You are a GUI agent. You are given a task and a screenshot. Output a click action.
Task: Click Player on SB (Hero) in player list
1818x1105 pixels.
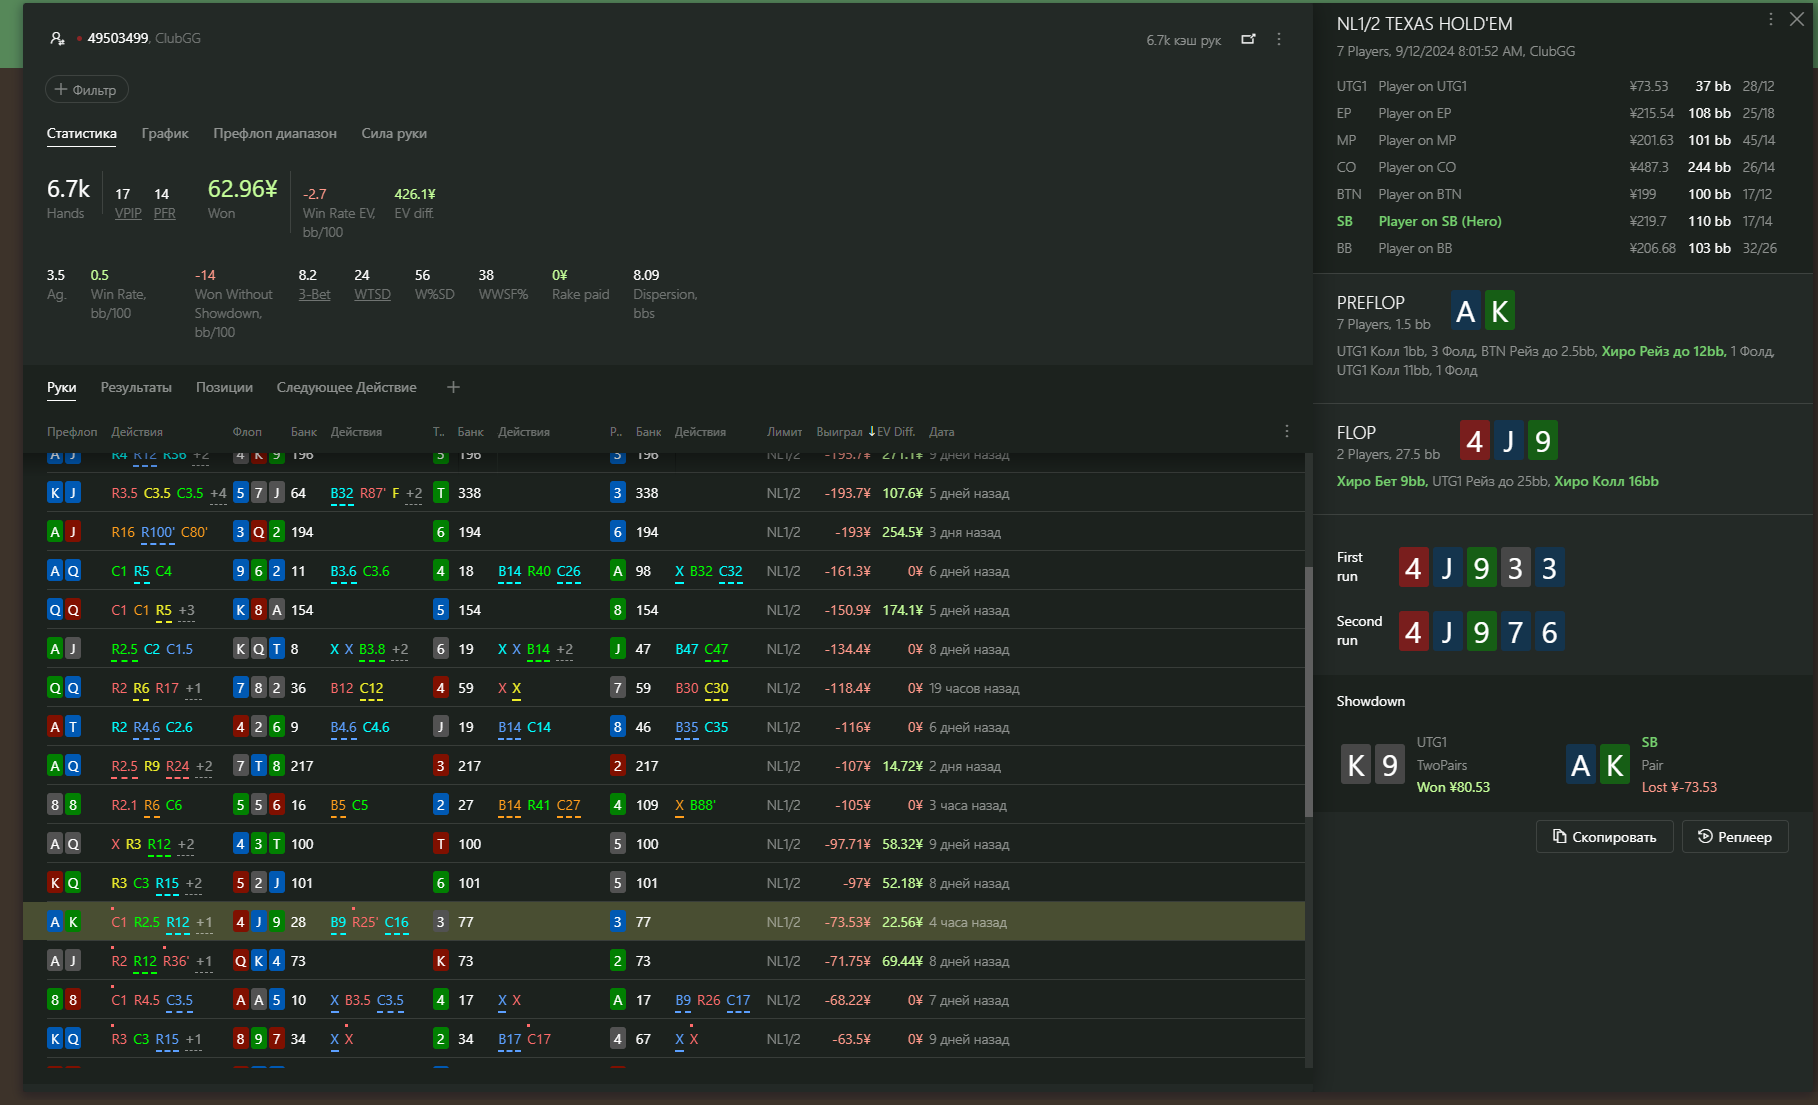1440,221
